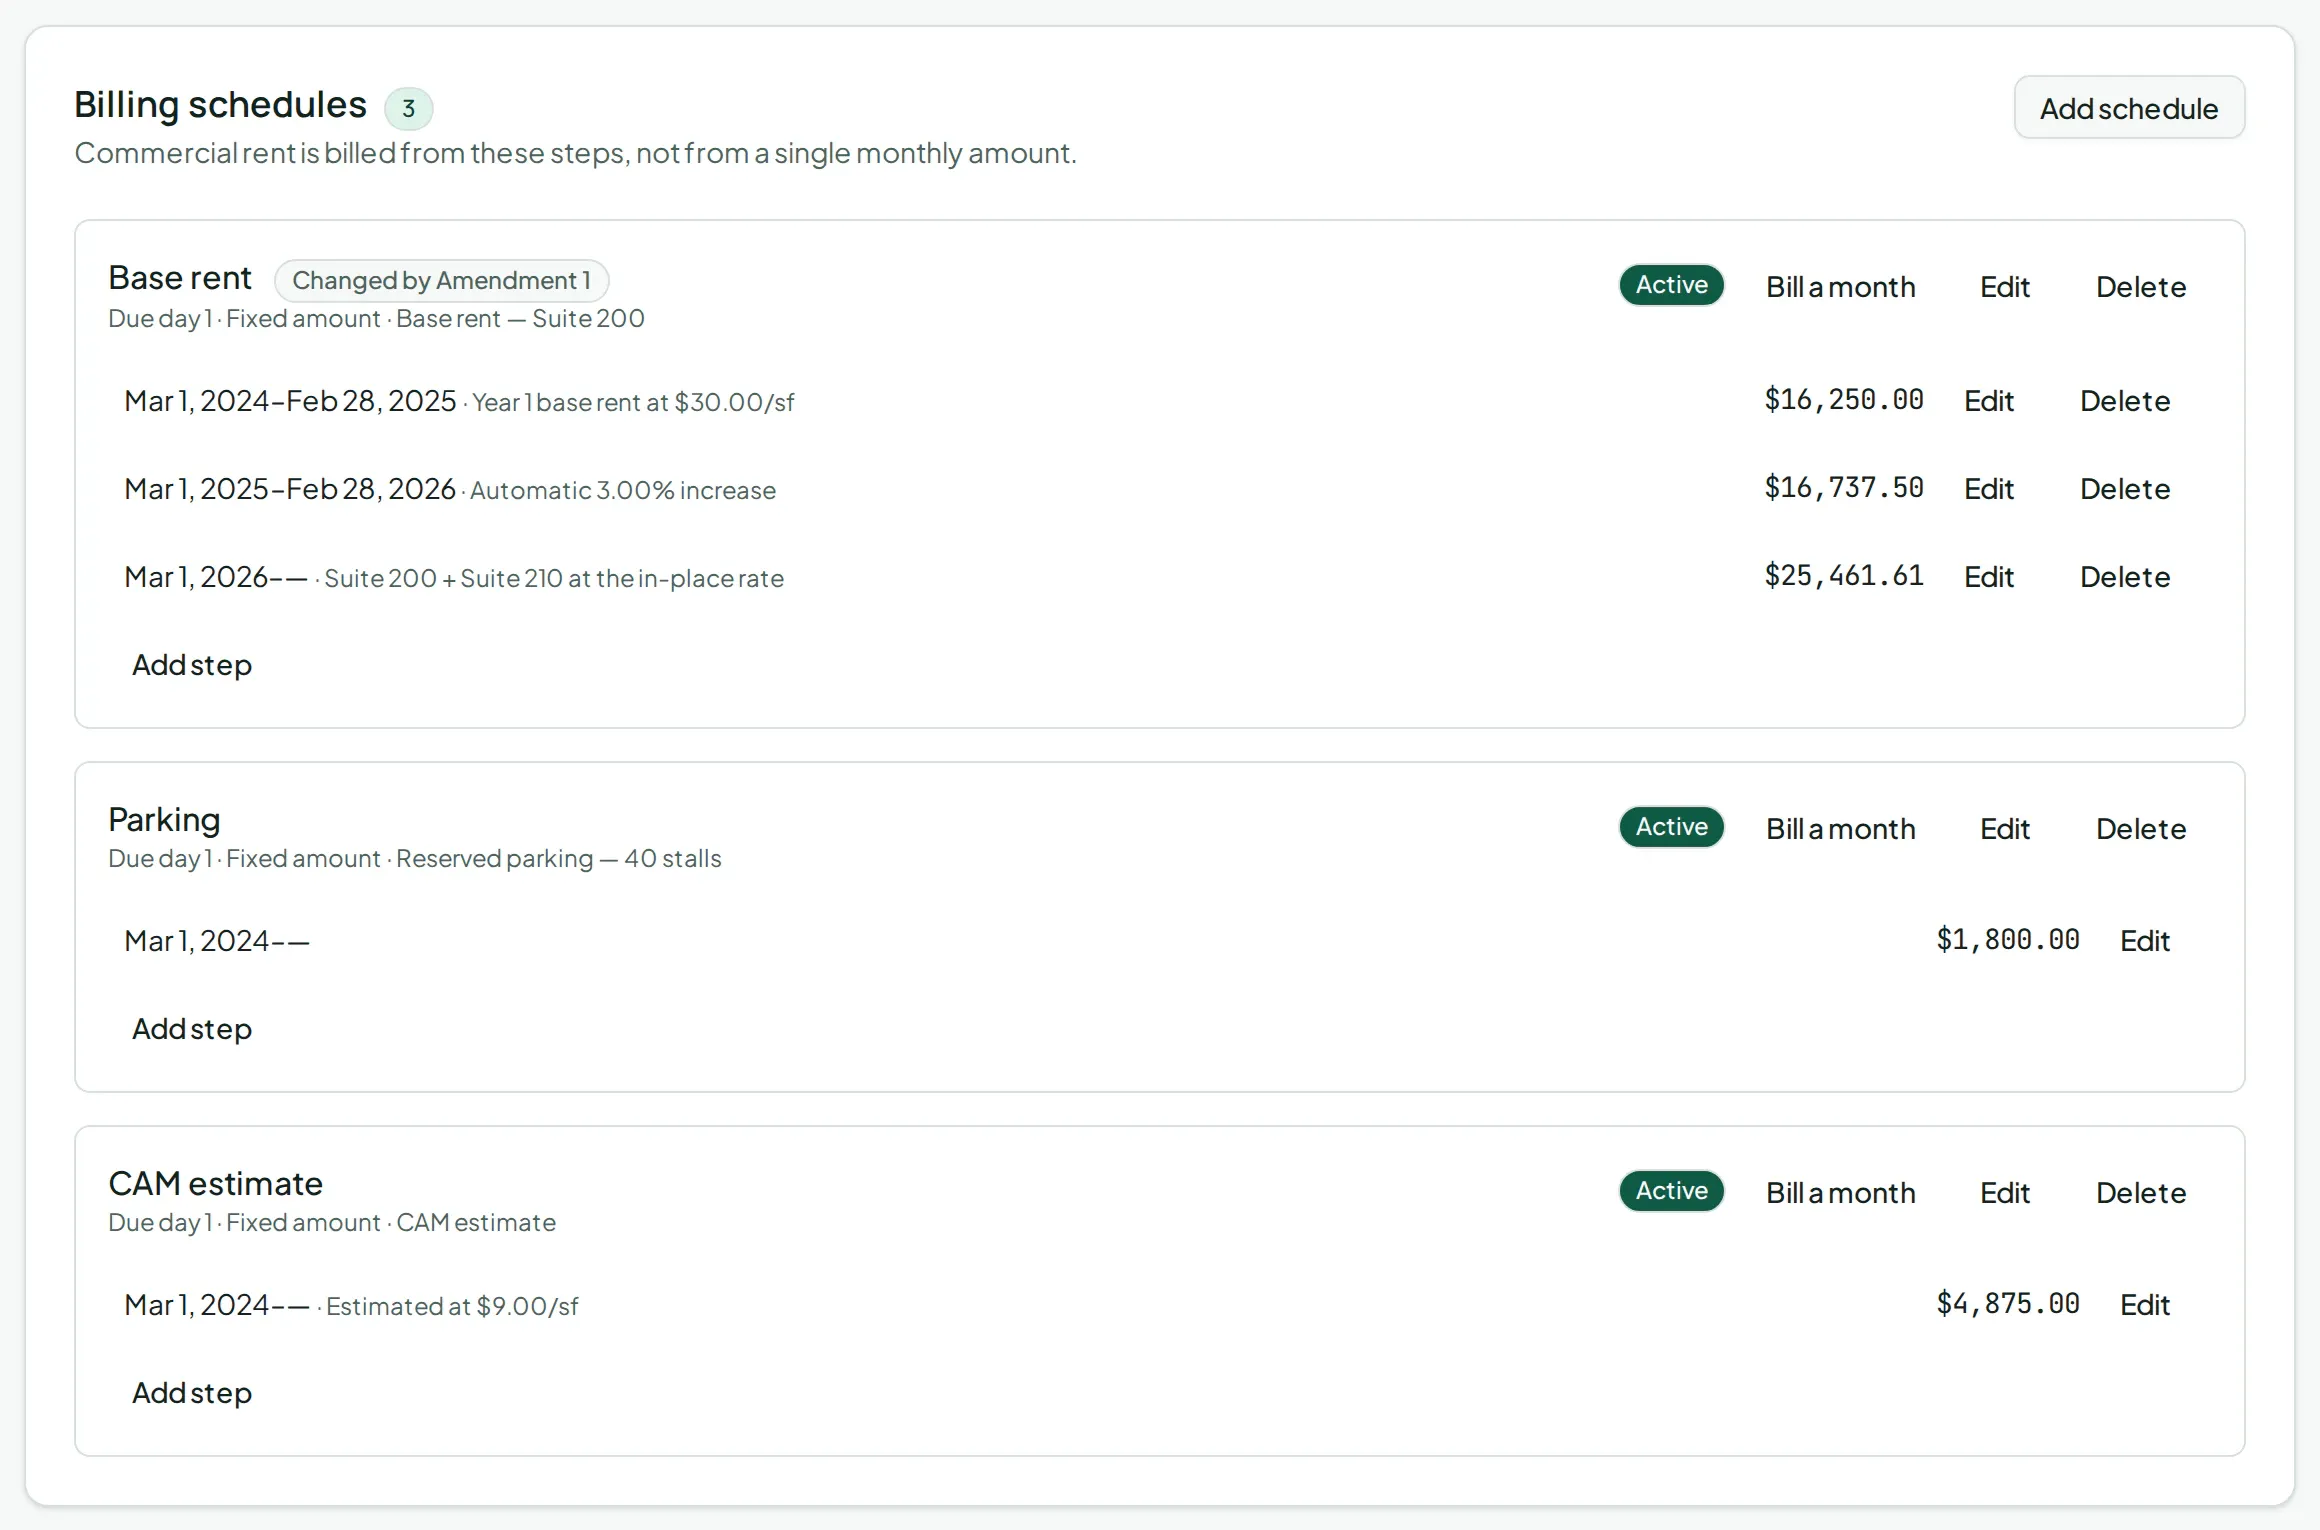Bill a month for CAM estimate
The height and width of the screenshot is (1530, 2320).
(x=1841, y=1193)
